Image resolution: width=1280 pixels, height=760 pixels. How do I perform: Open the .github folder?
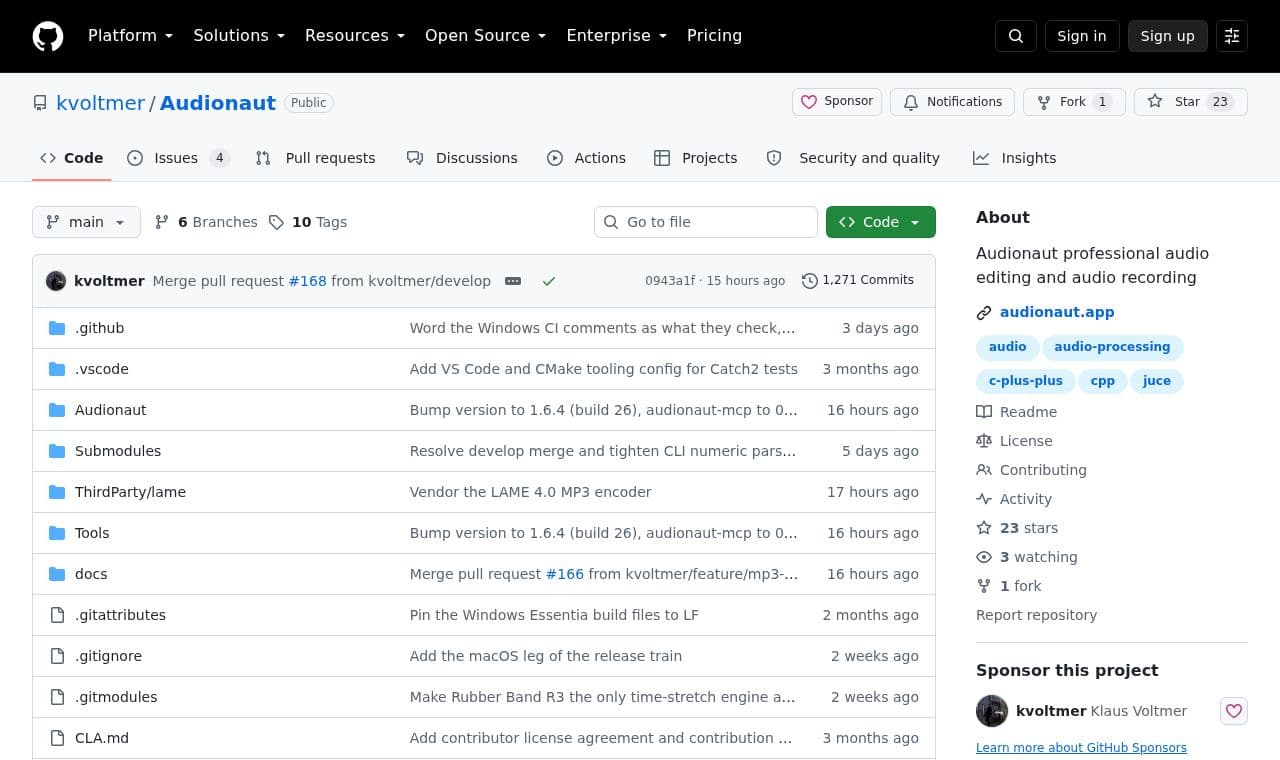pos(99,328)
